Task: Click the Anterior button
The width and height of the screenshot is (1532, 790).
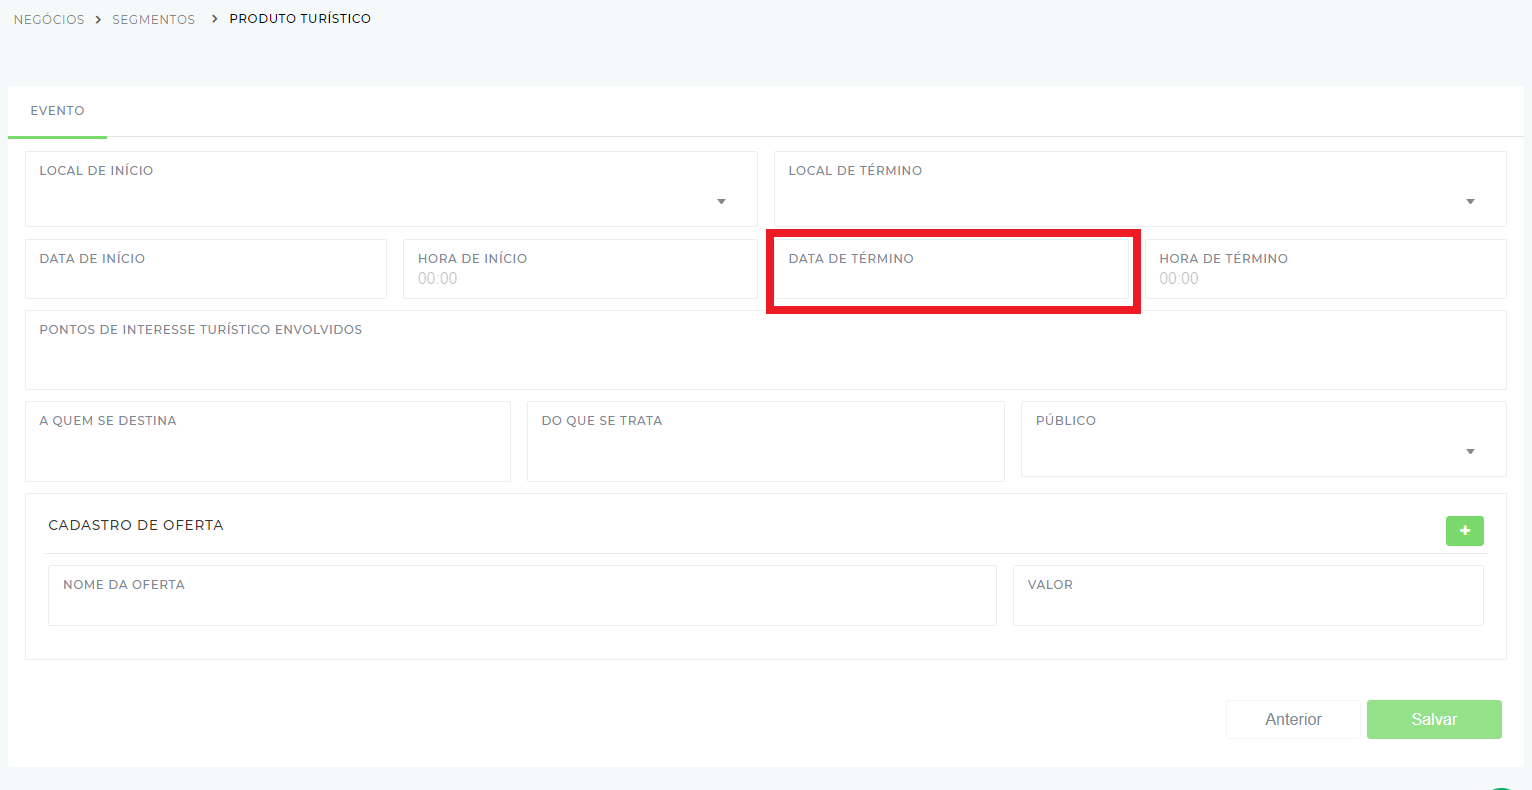Action: [1293, 719]
